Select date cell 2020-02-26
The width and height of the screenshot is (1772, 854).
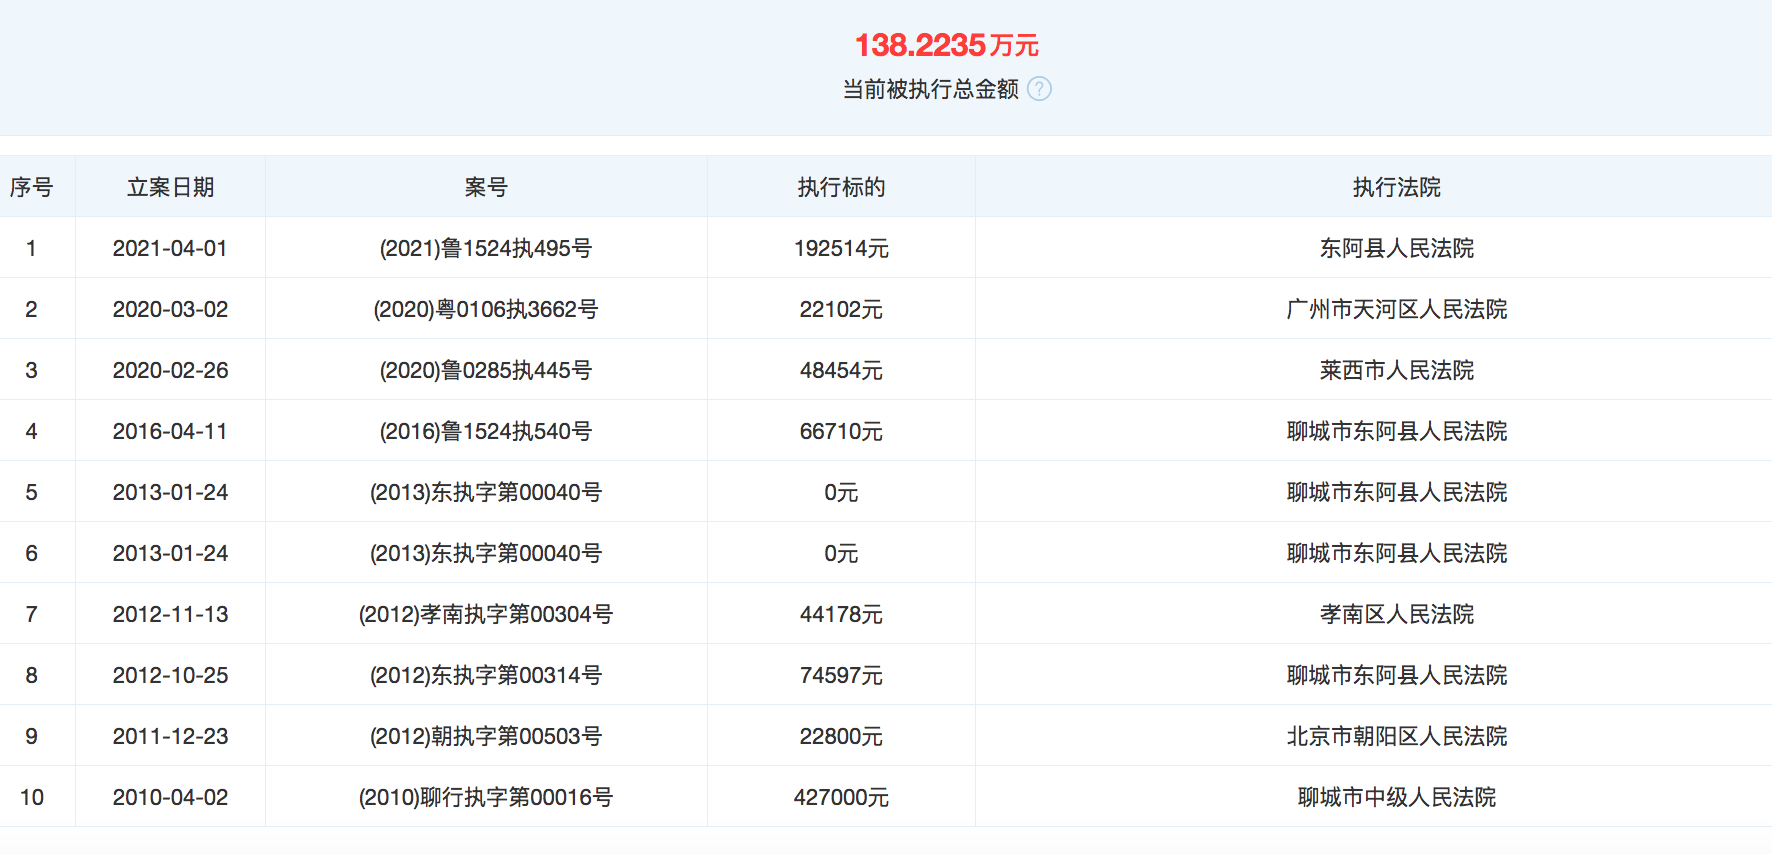click(170, 370)
